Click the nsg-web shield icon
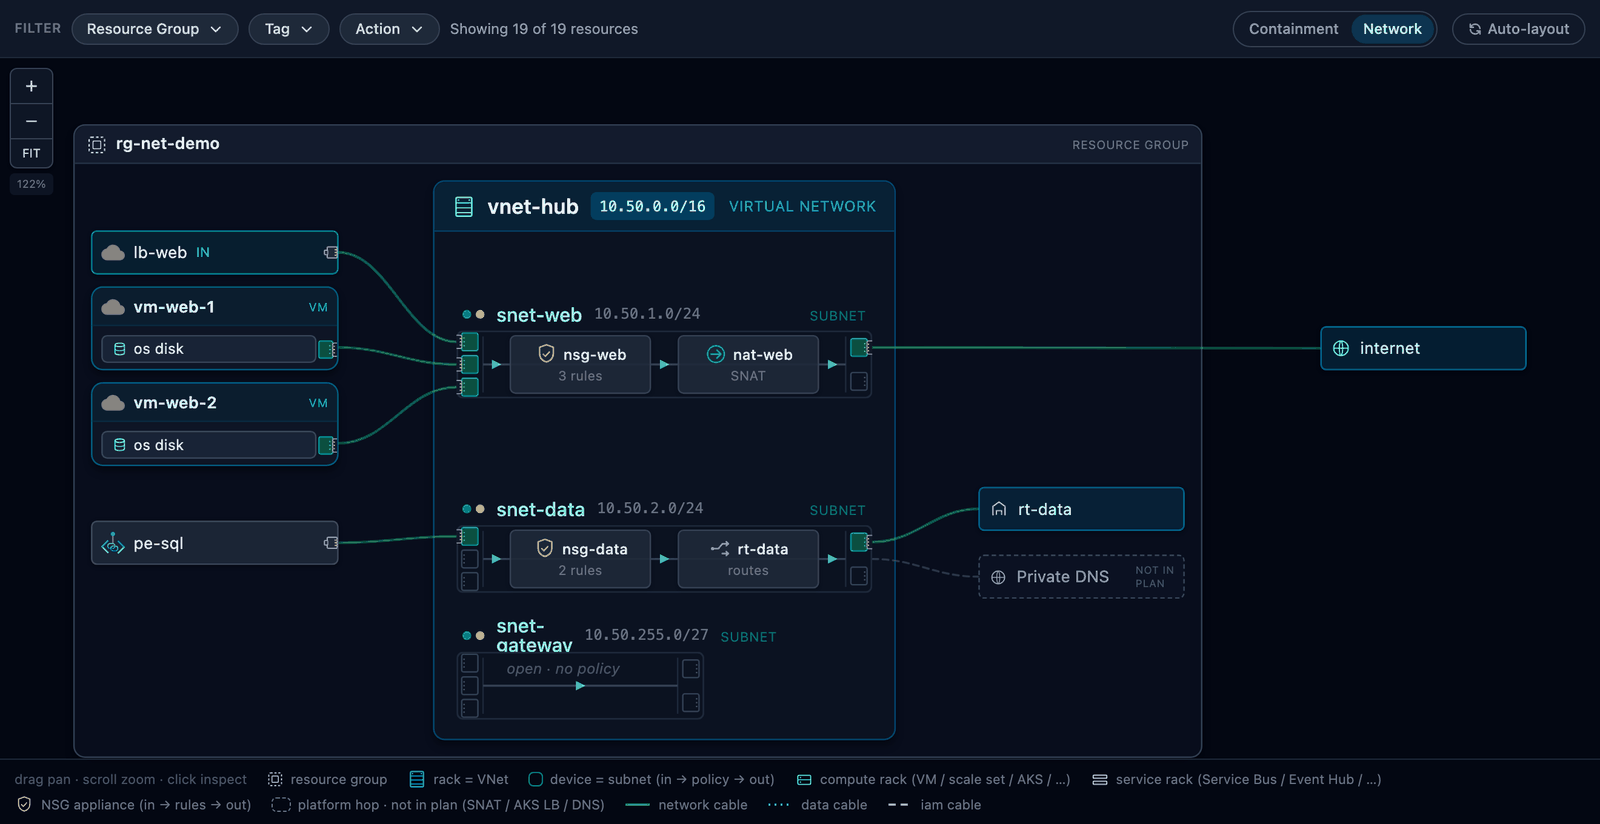This screenshot has width=1600, height=824. tap(546, 354)
